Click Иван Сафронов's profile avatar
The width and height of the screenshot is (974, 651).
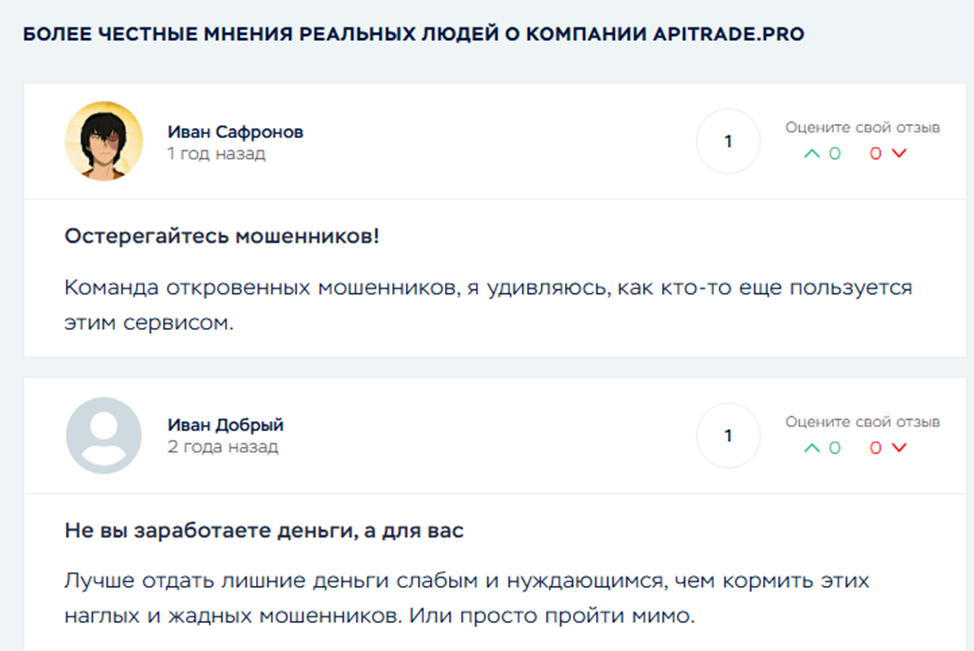coord(104,141)
